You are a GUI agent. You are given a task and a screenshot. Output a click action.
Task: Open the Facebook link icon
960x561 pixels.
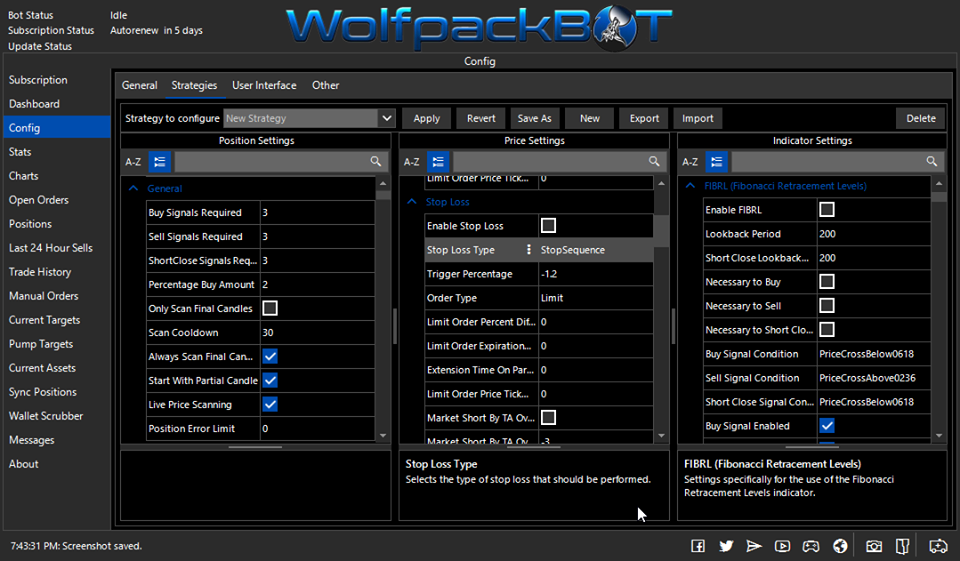698,546
